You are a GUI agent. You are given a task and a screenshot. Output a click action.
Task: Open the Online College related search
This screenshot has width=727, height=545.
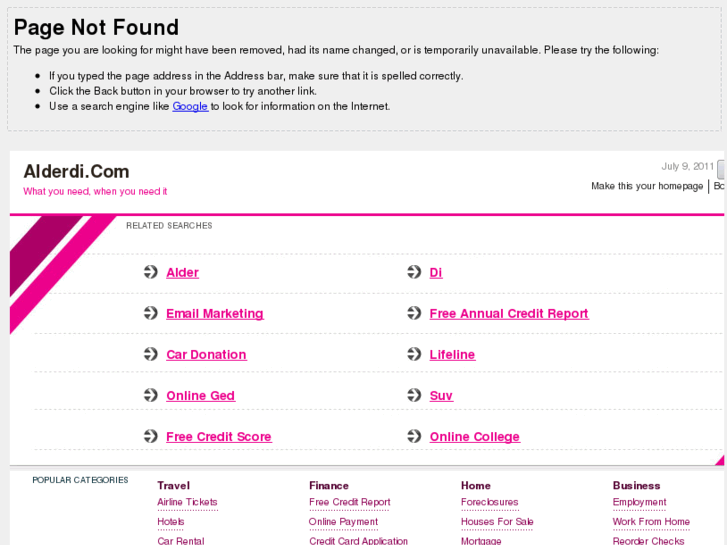click(x=474, y=436)
